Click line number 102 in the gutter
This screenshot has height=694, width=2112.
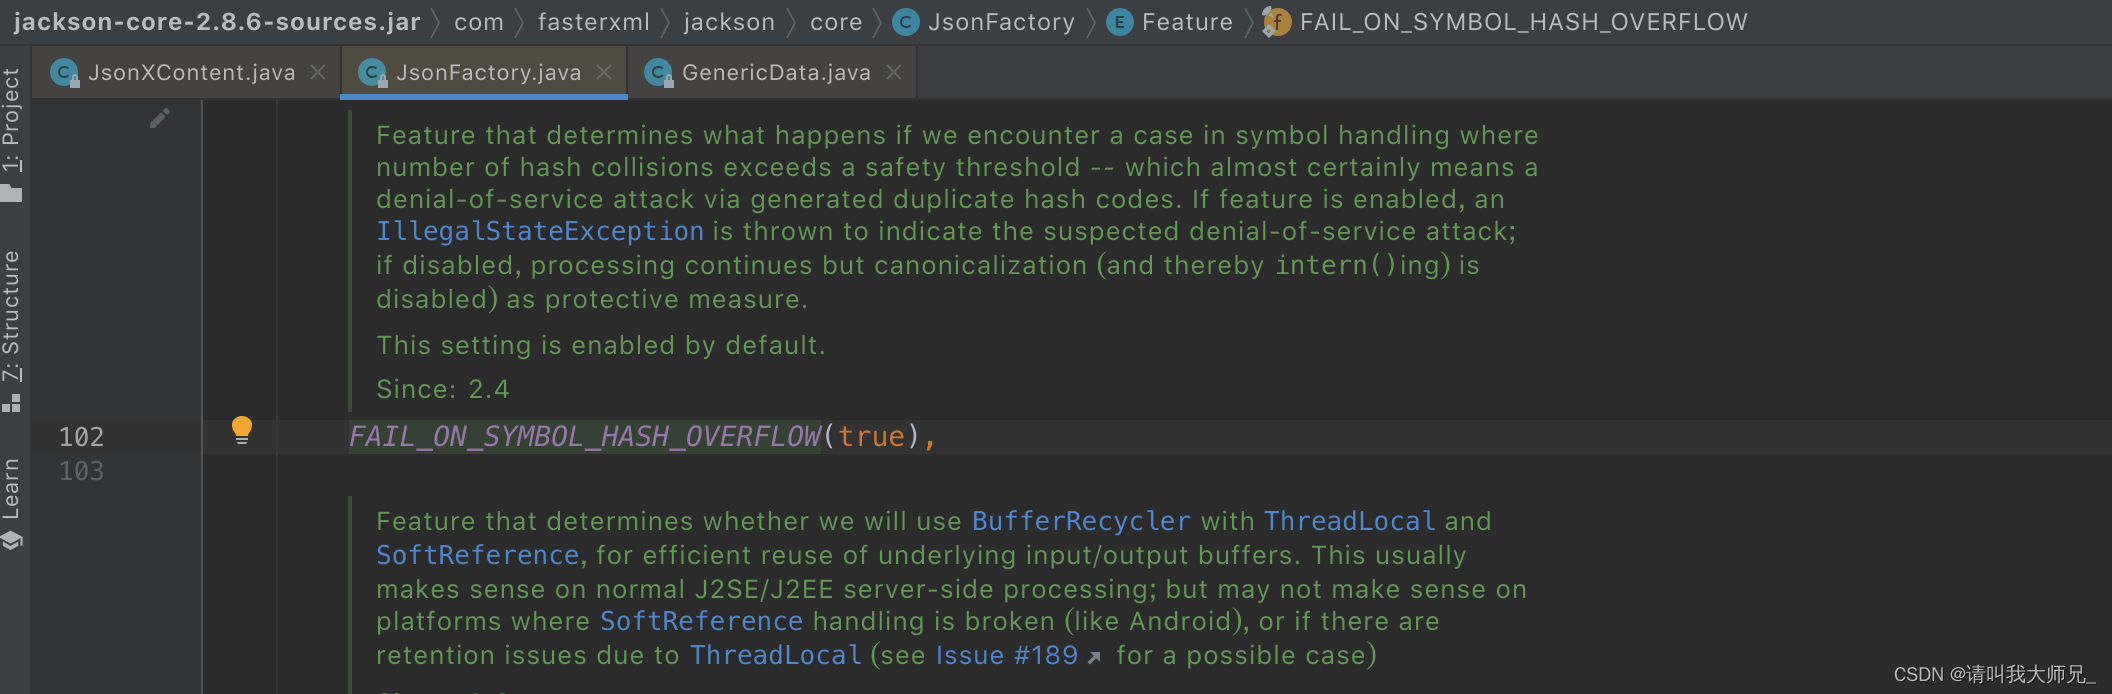click(x=84, y=436)
